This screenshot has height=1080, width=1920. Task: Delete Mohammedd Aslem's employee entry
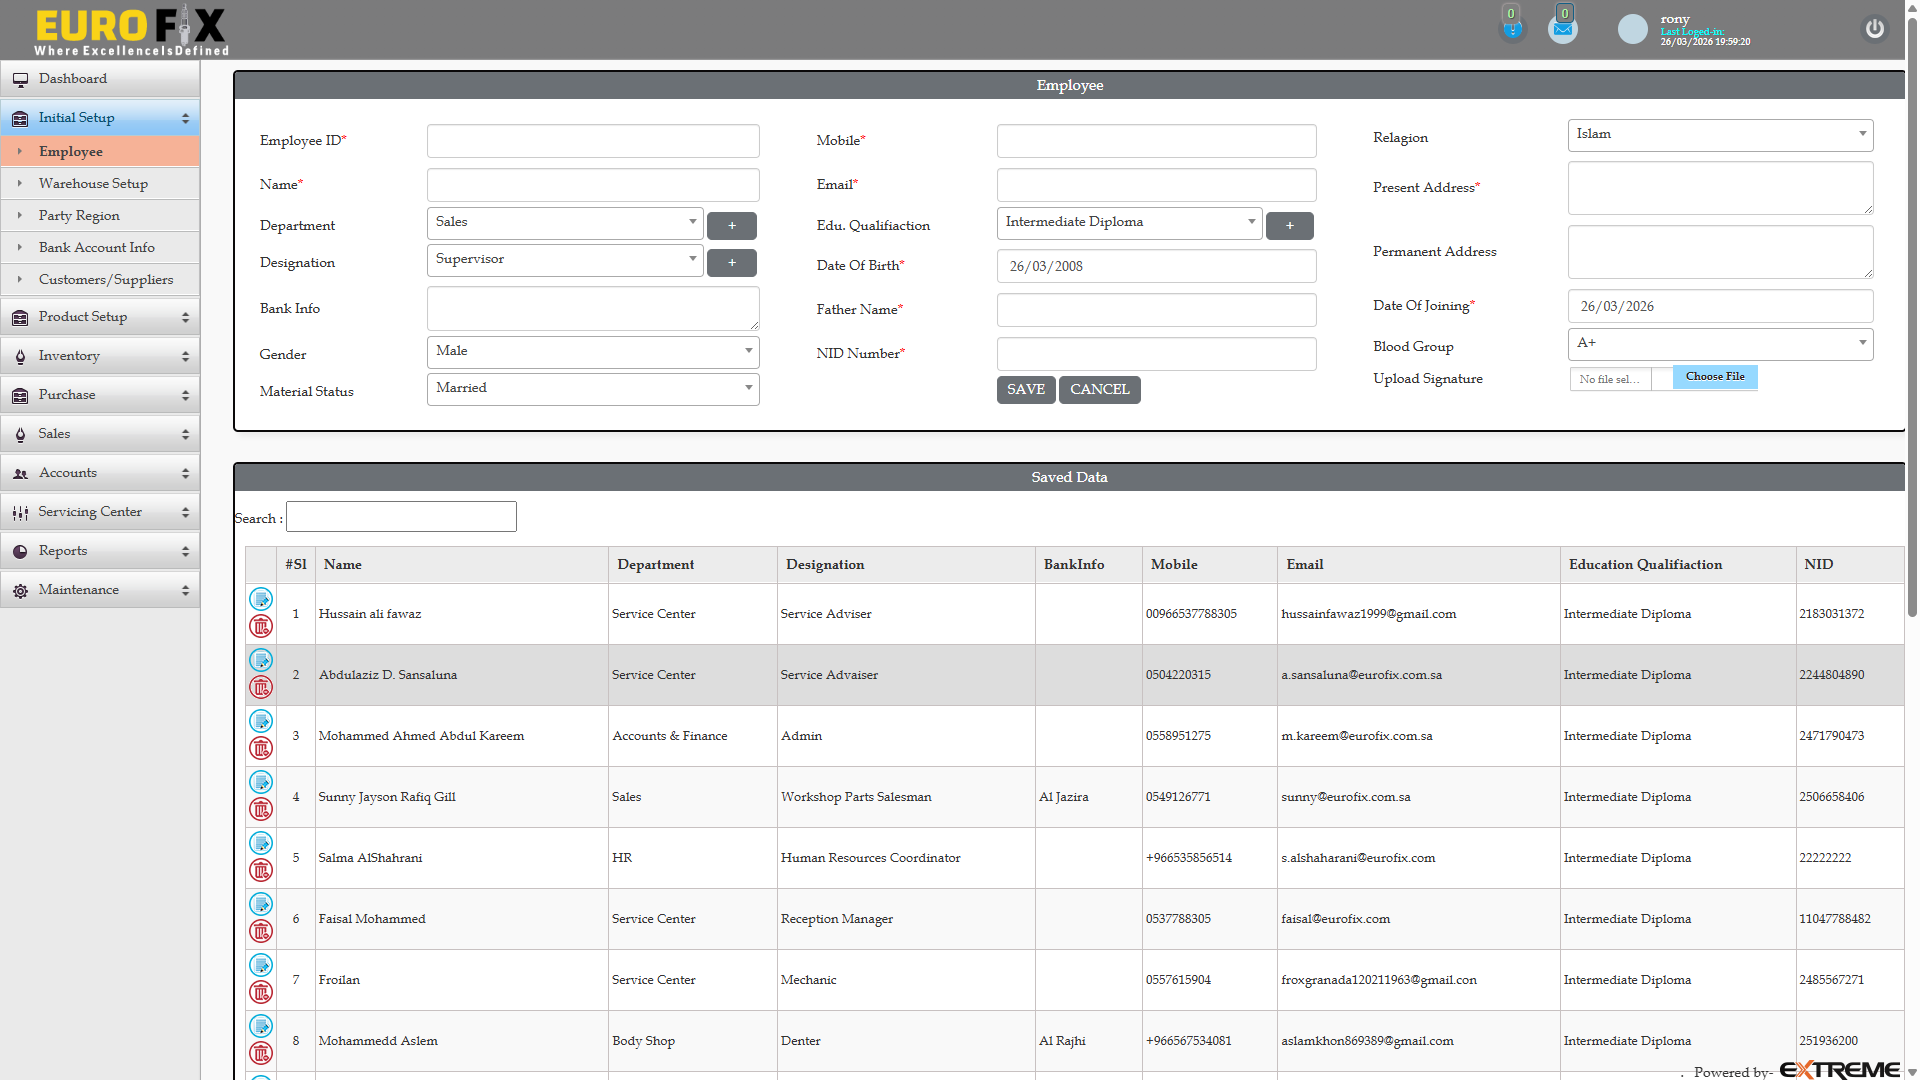pos(261,1053)
